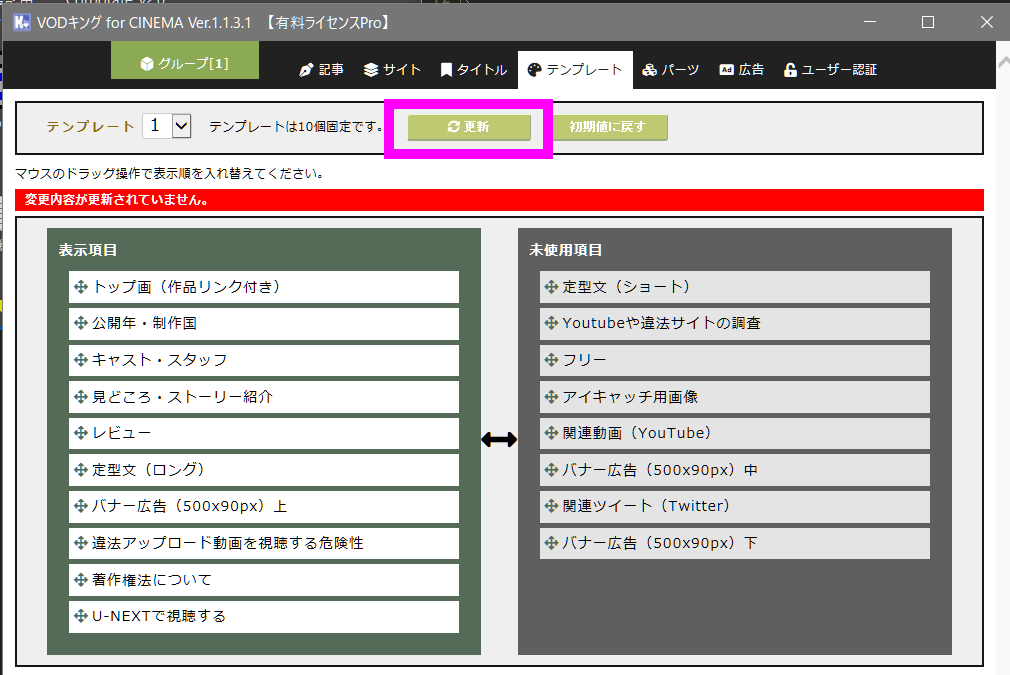1010x675 pixels.
Task: Click the move icon next to フリー item
Action: tap(551, 360)
